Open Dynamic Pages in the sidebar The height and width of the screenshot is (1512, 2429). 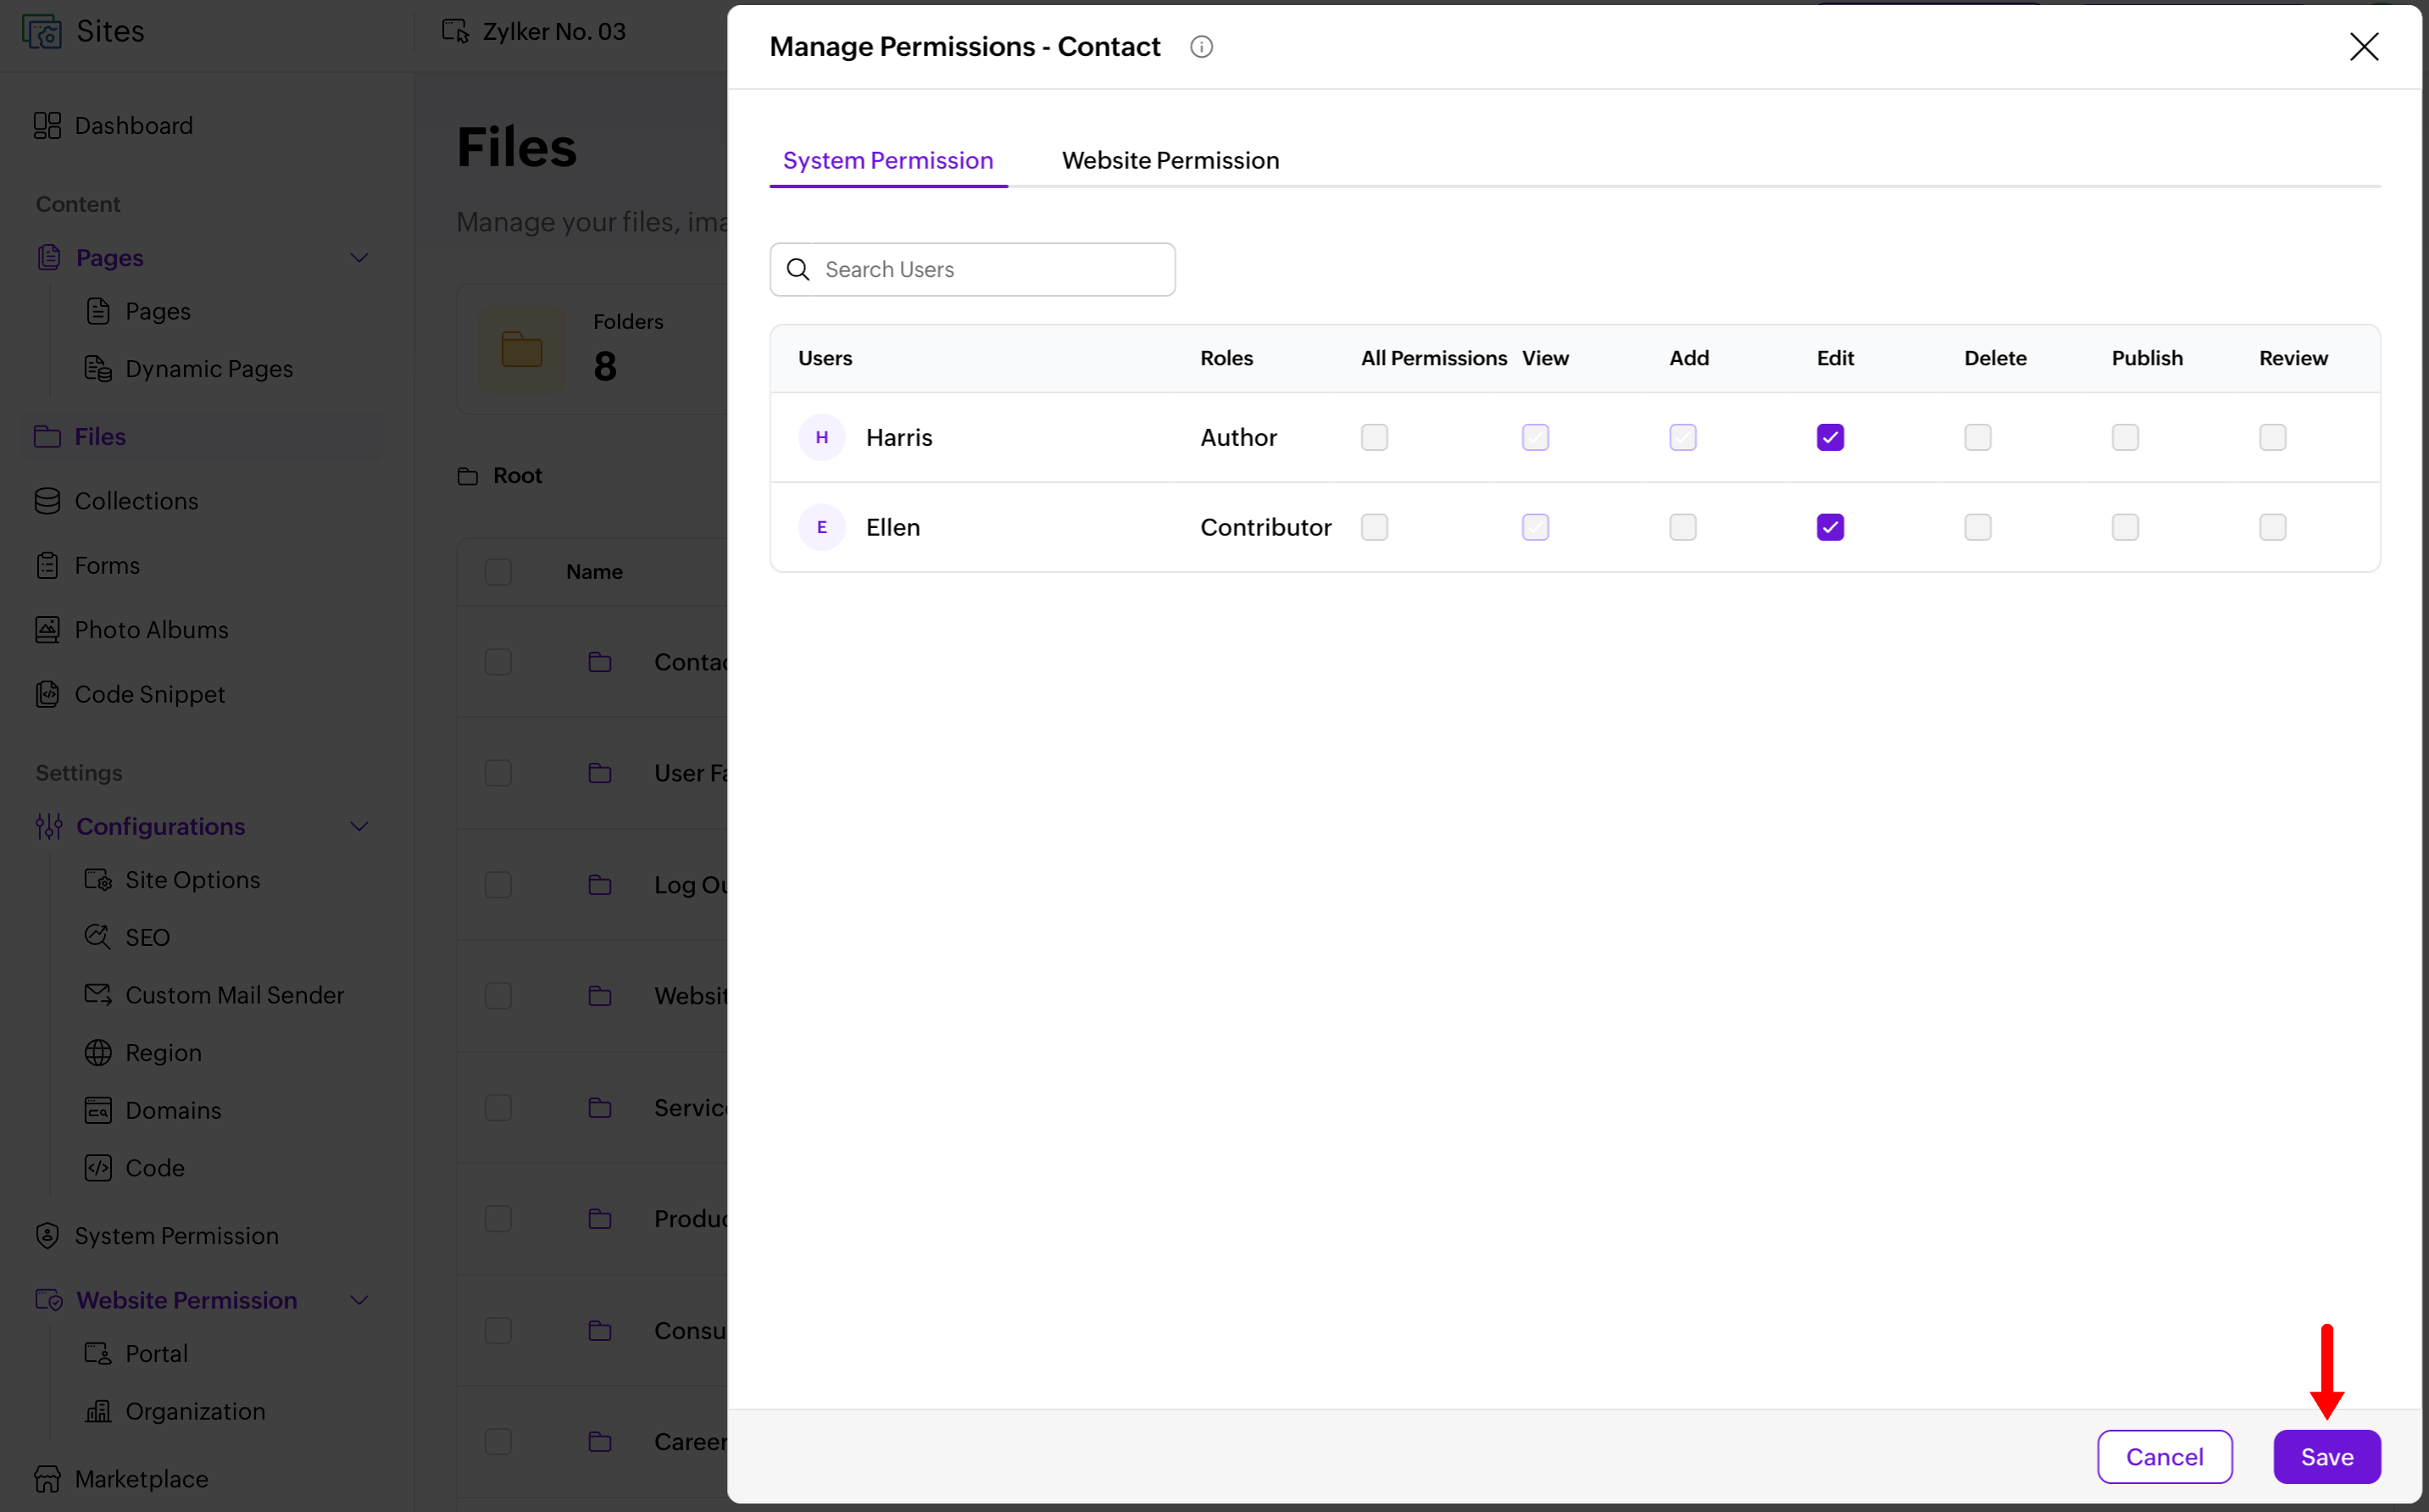coord(209,369)
